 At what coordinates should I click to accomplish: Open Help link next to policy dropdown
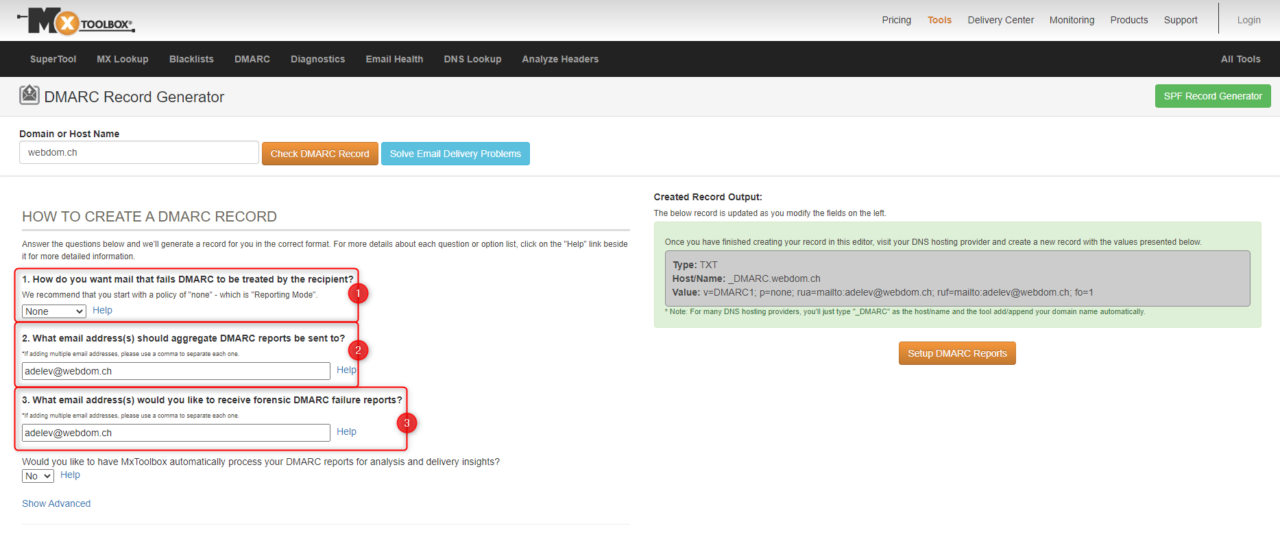102,311
